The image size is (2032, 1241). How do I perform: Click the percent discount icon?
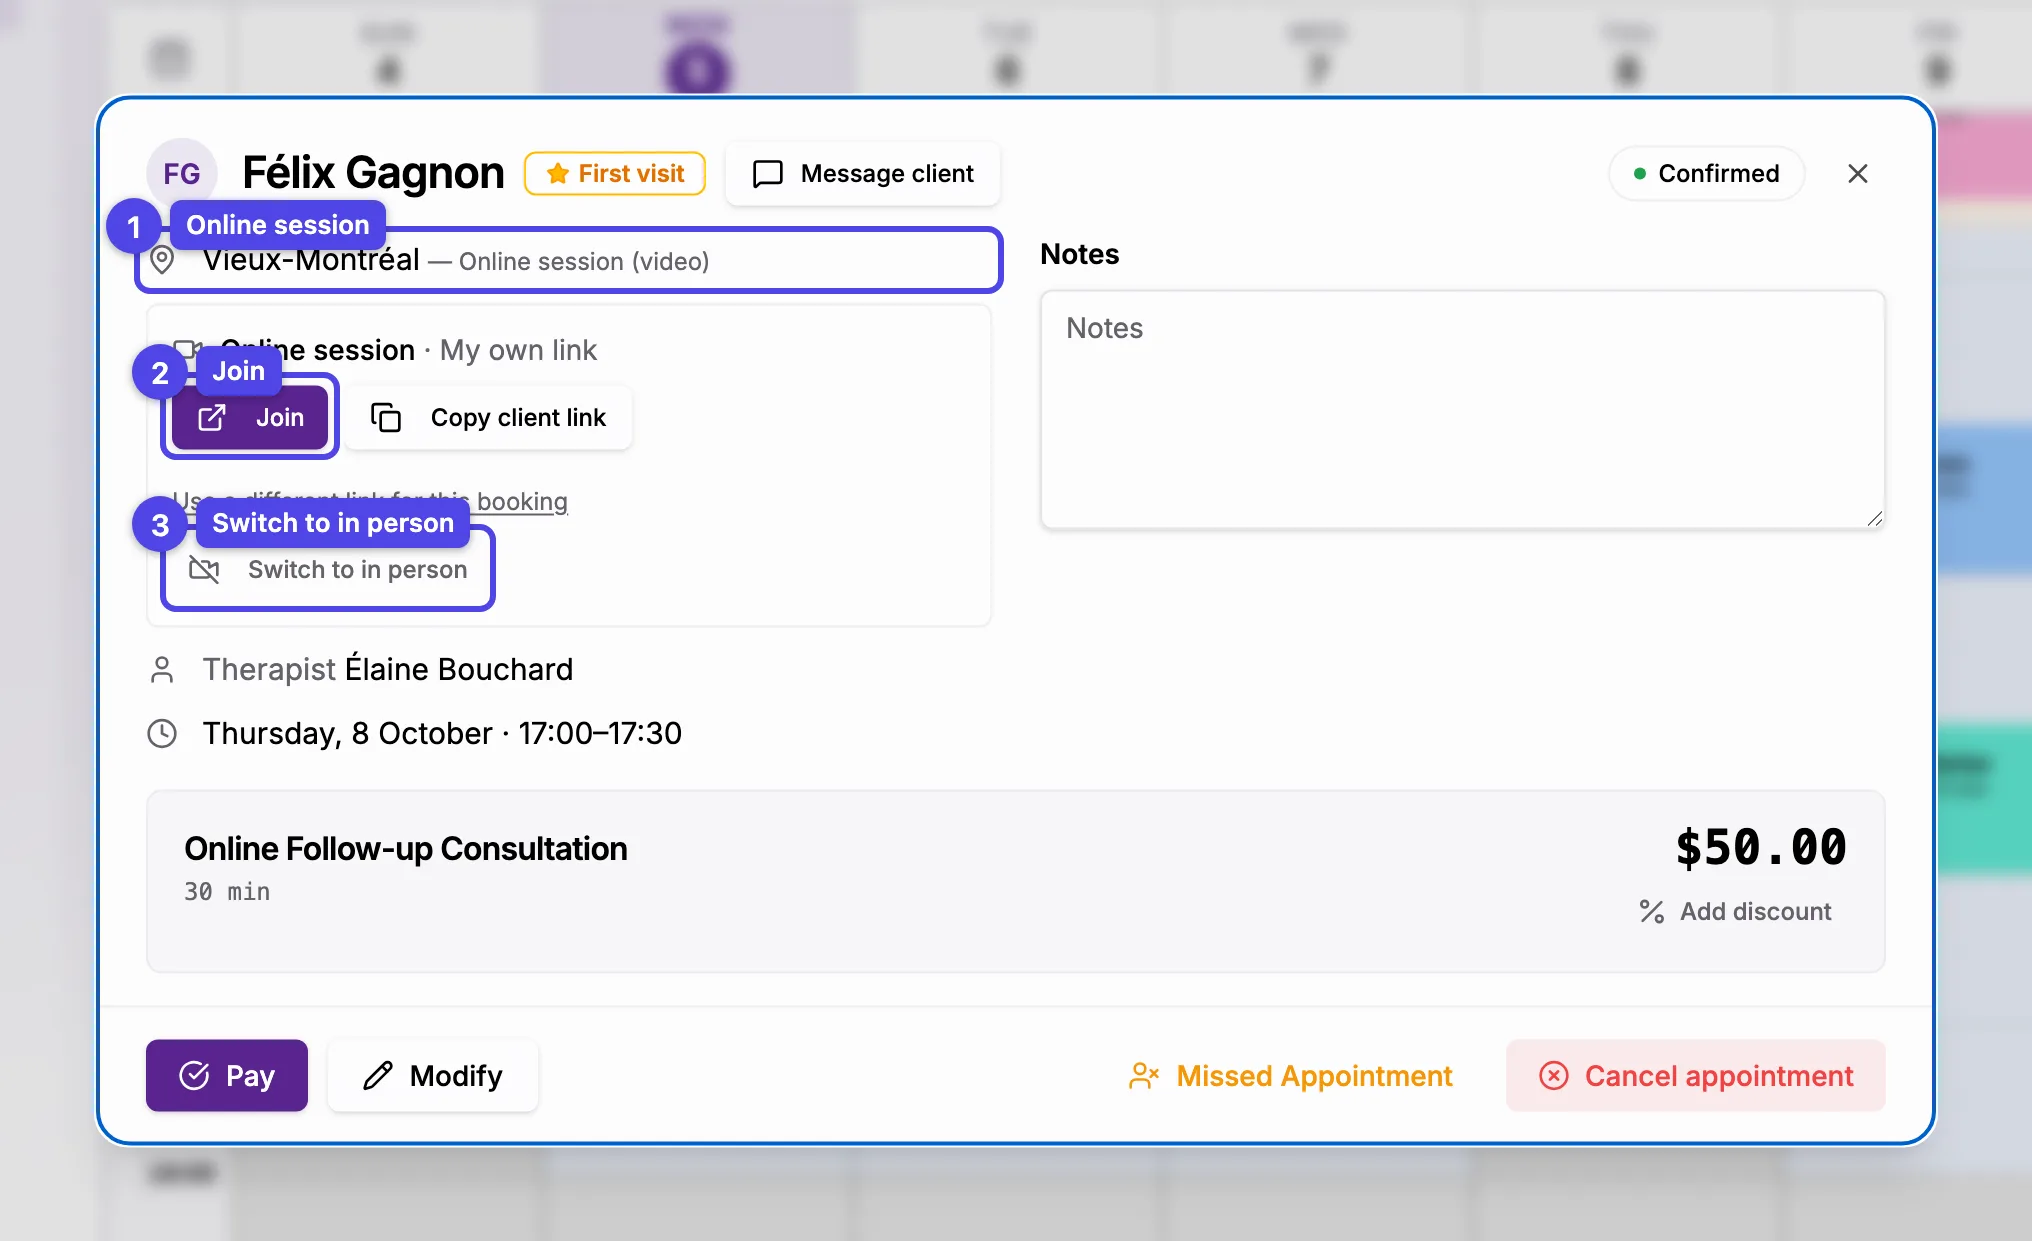coord(1652,912)
